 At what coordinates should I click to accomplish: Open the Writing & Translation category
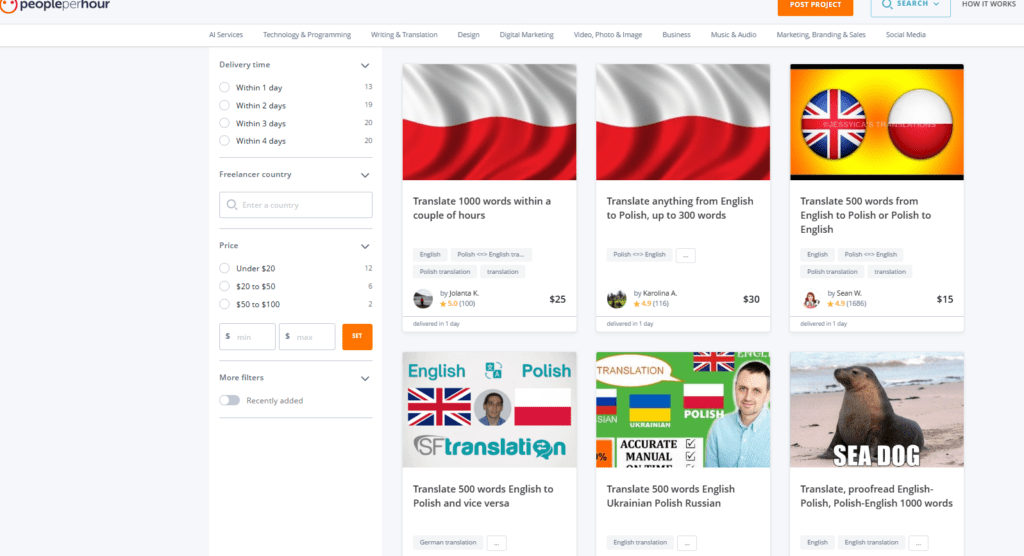click(x=404, y=35)
